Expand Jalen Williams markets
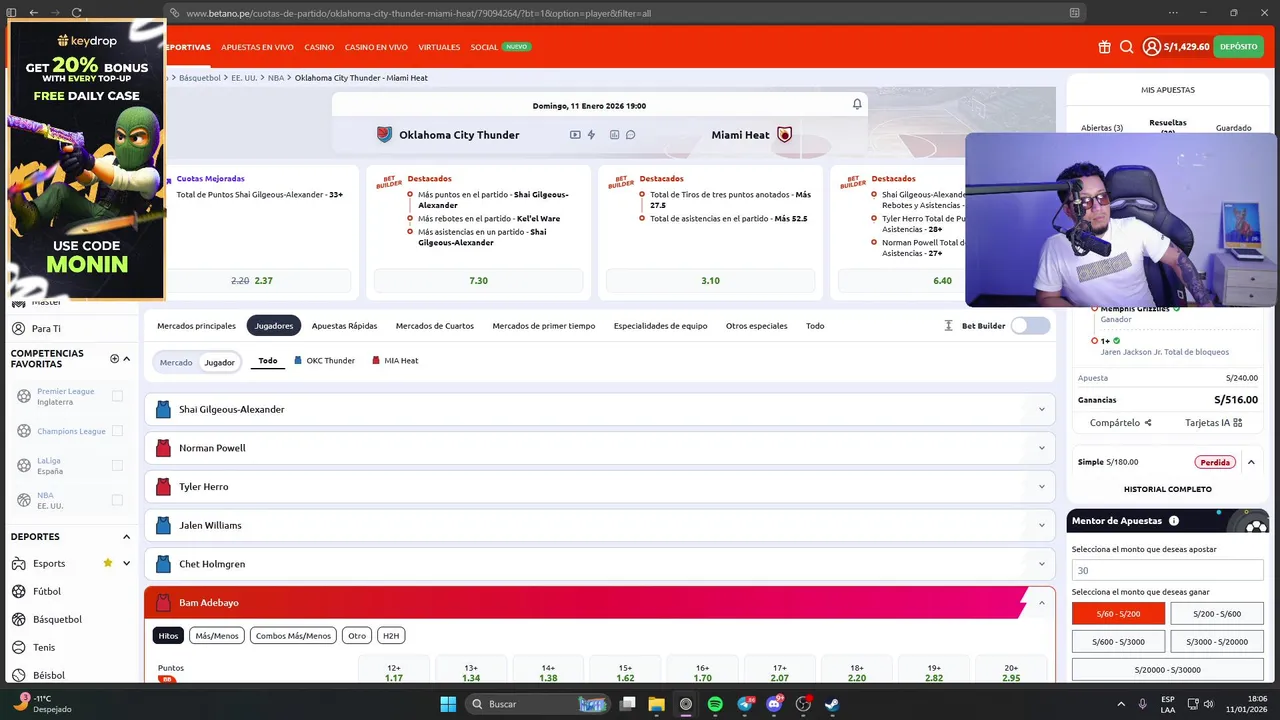The height and width of the screenshot is (720, 1280). (600, 525)
